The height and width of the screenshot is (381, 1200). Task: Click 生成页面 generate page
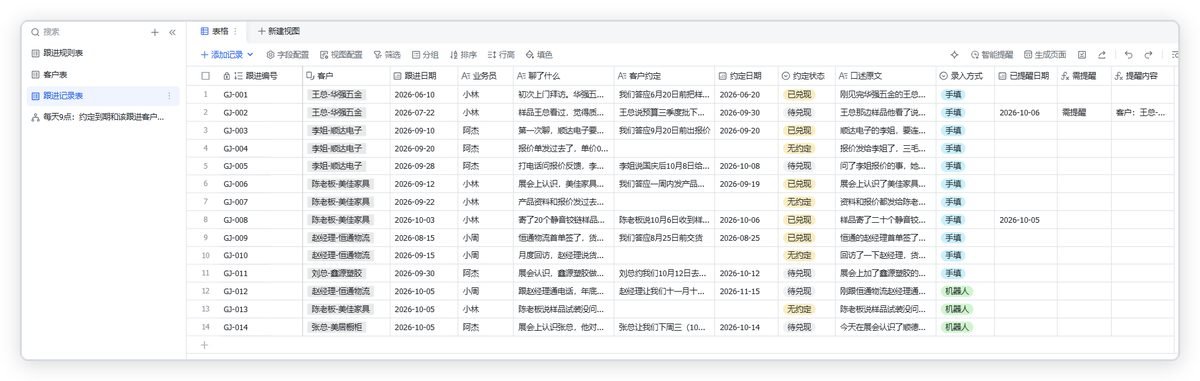[x=1044, y=55]
